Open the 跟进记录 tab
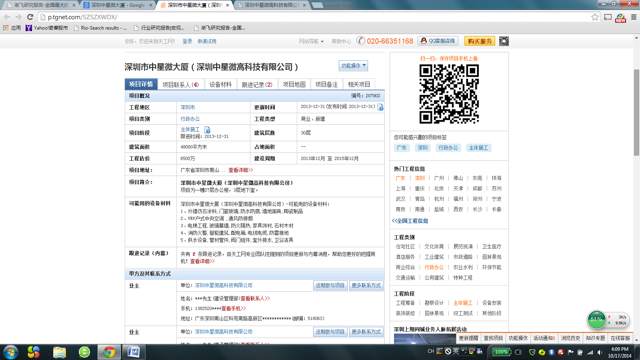 click(x=257, y=84)
